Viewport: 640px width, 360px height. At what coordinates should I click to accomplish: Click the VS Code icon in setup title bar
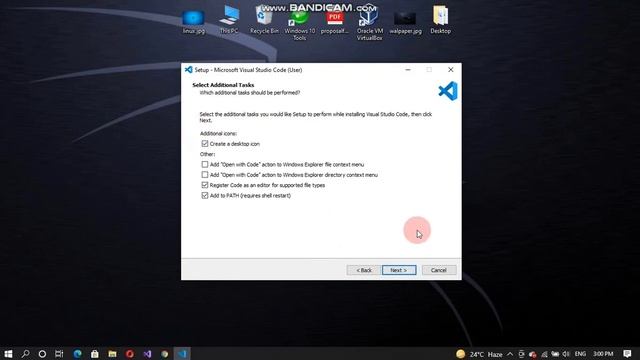(189, 70)
